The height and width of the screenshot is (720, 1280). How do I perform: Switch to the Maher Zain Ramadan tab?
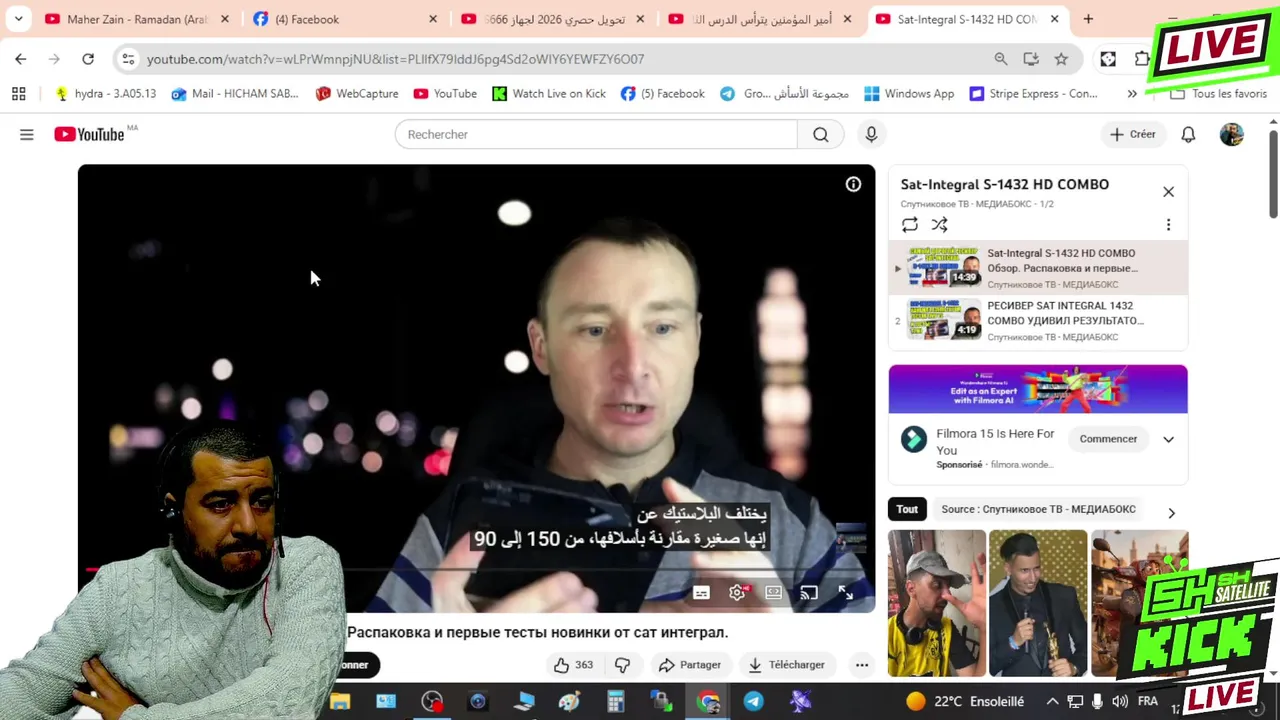click(137, 19)
